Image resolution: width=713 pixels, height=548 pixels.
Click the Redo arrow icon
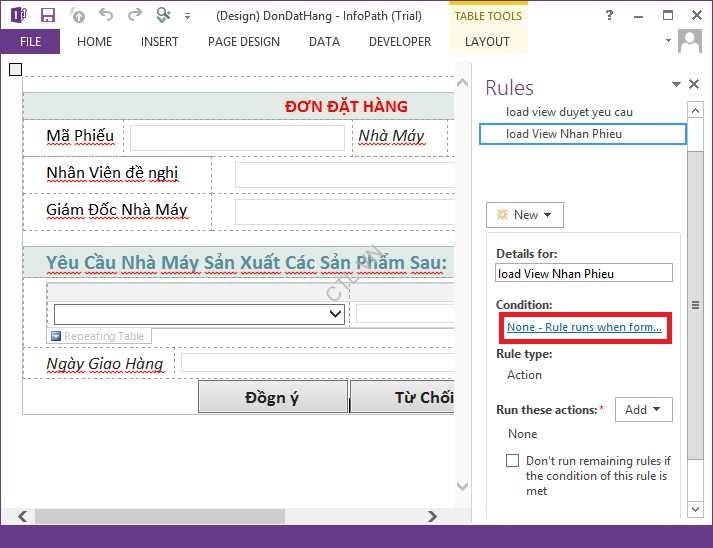[134, 15]
